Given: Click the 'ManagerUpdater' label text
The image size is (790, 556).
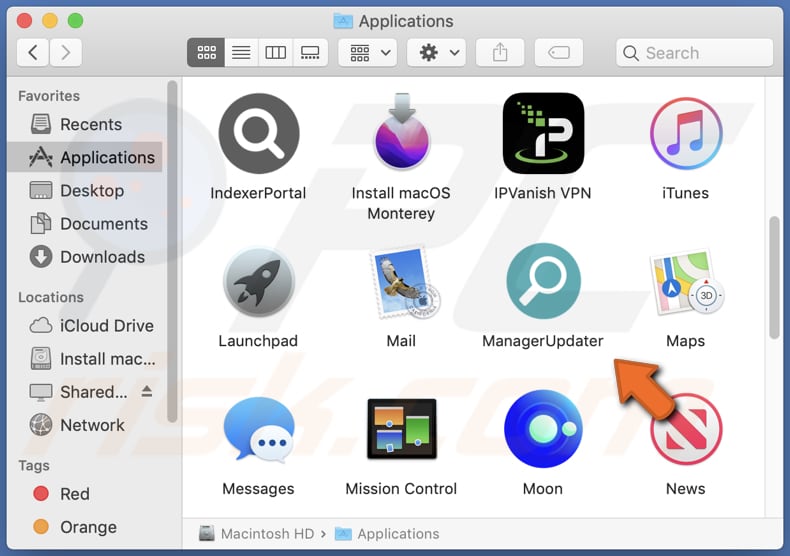Looking at the screenshot, I should coord(543,341).
